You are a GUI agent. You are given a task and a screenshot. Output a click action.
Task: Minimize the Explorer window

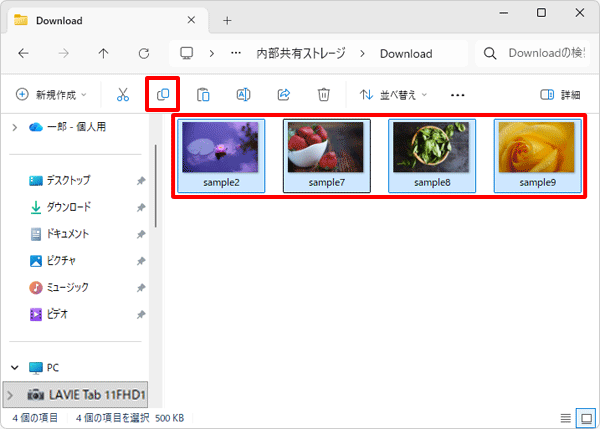click(504, 13)
